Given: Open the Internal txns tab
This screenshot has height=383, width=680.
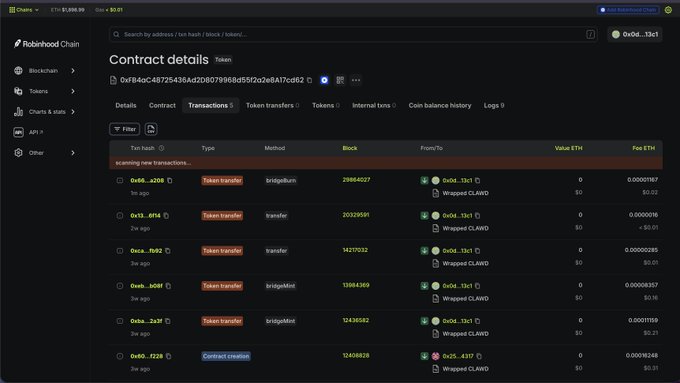Looking at the screenshot, I should point(374,105).
